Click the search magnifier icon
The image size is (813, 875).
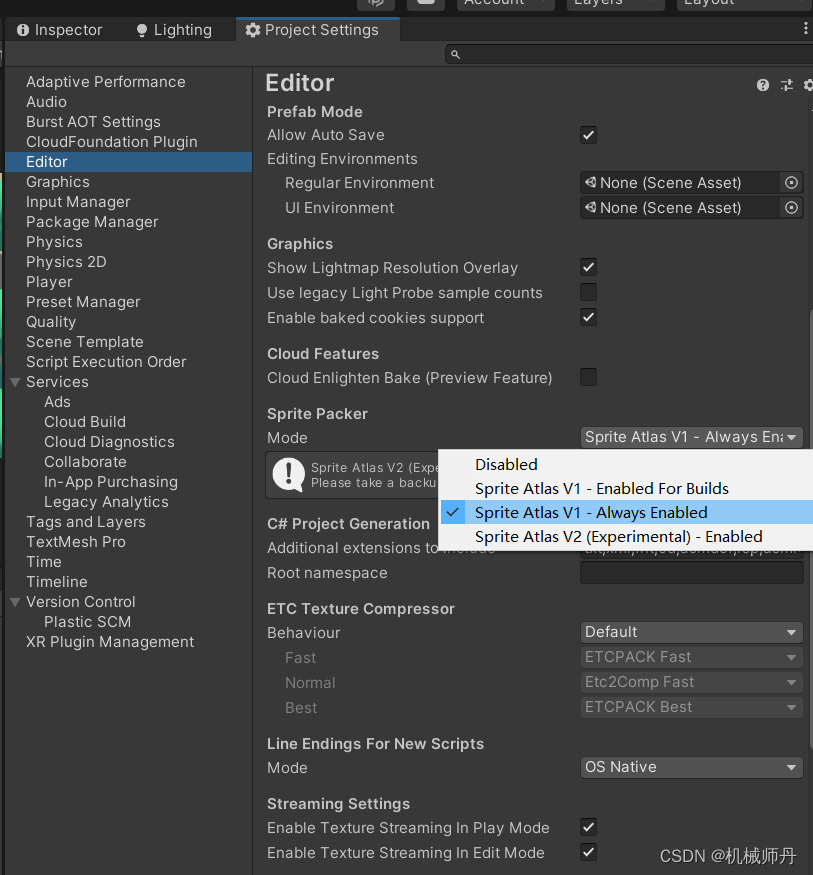pyautogui.click(x=455, y=54)
